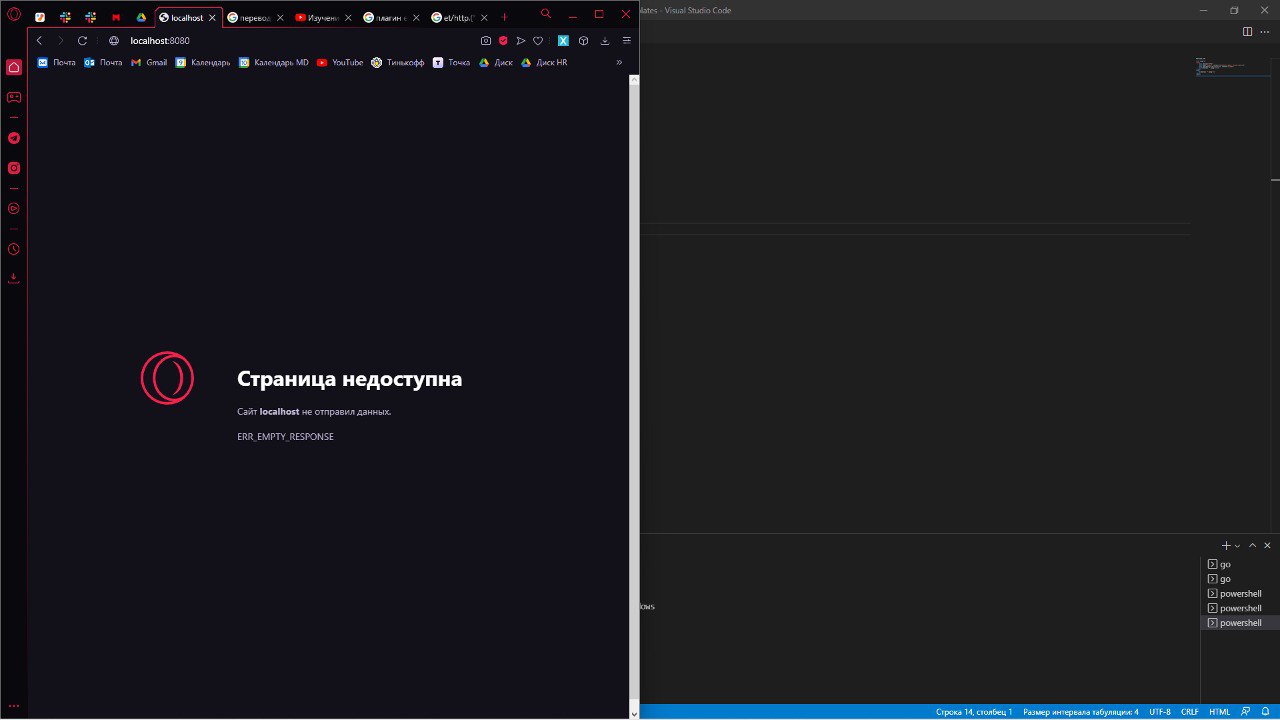Screen dimensions: 1280x720
Task: Change line endings via CRLF
Action: click(1190, 712)
